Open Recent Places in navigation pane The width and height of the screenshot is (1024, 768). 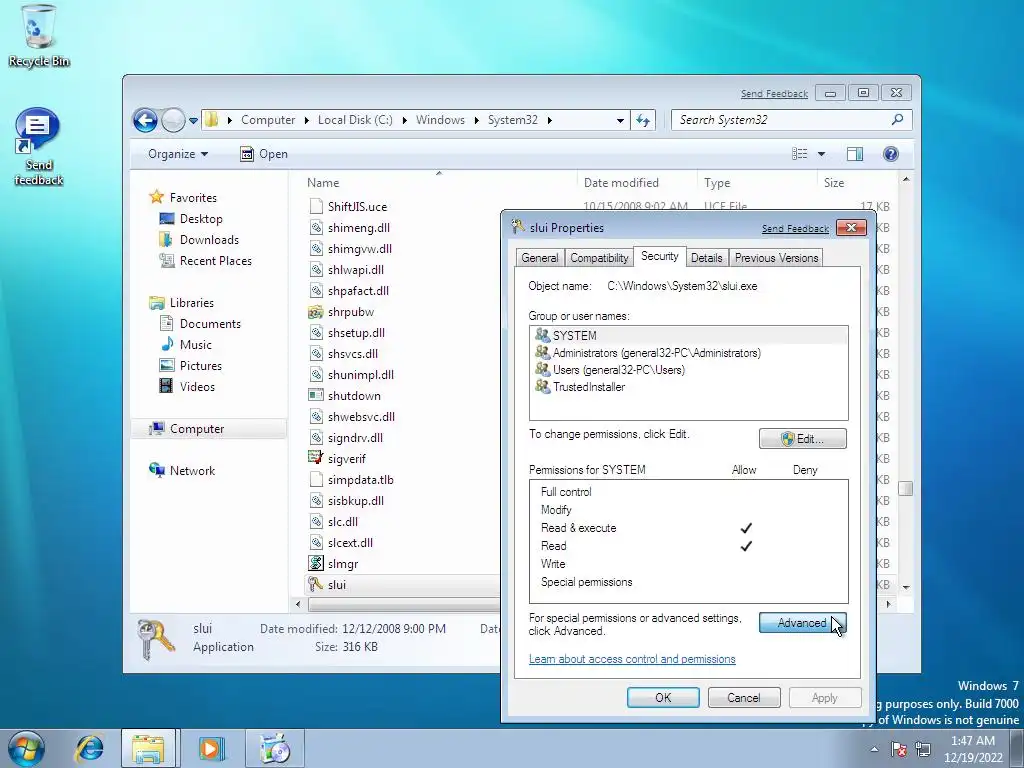point(206,261)
